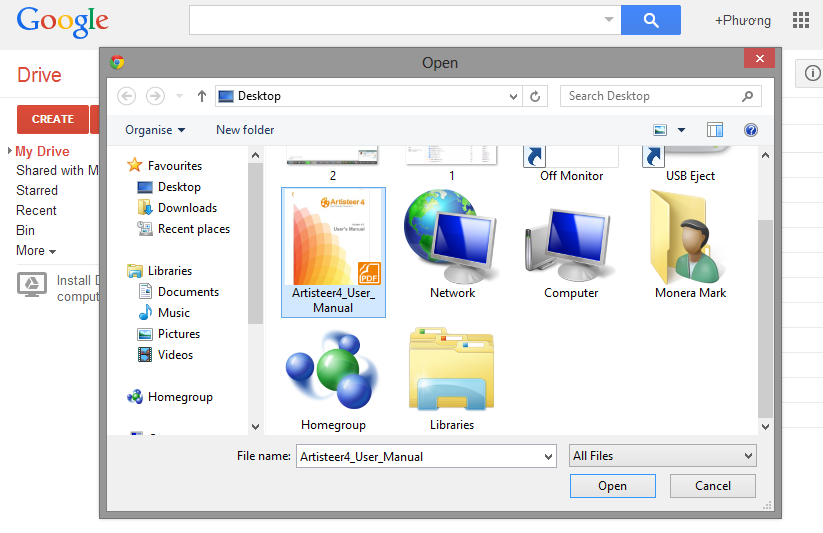The image size is (823, 533).
Task: Close the Open dialog with the red X
Action: (x=759, y=58)
